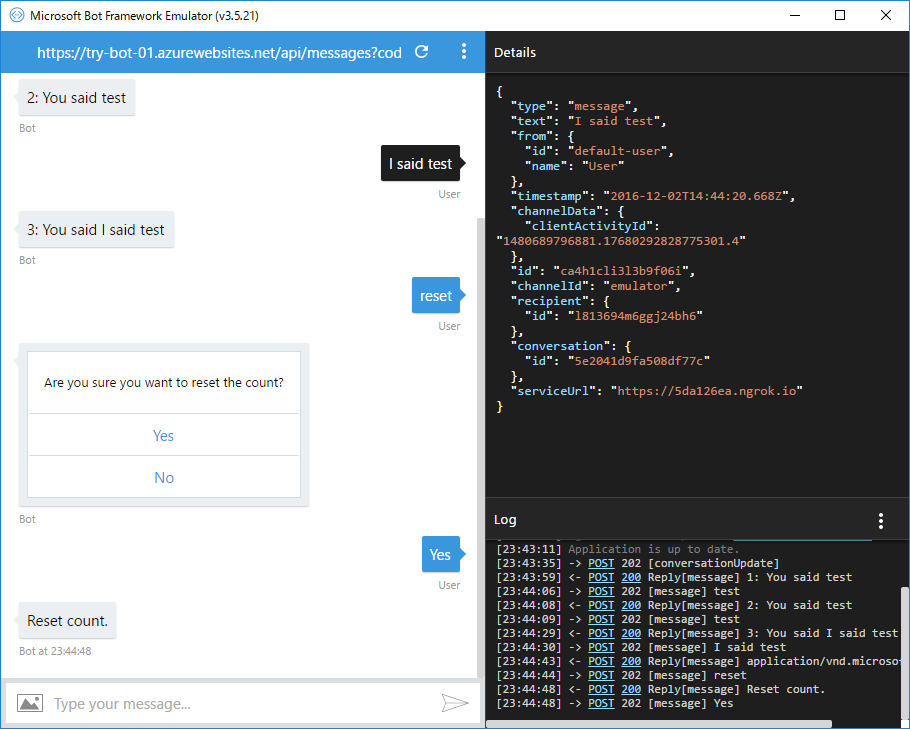The width and height of the screenshot is (910, 729).
Task: Open the address bar options menu
Action: [464, 51]
